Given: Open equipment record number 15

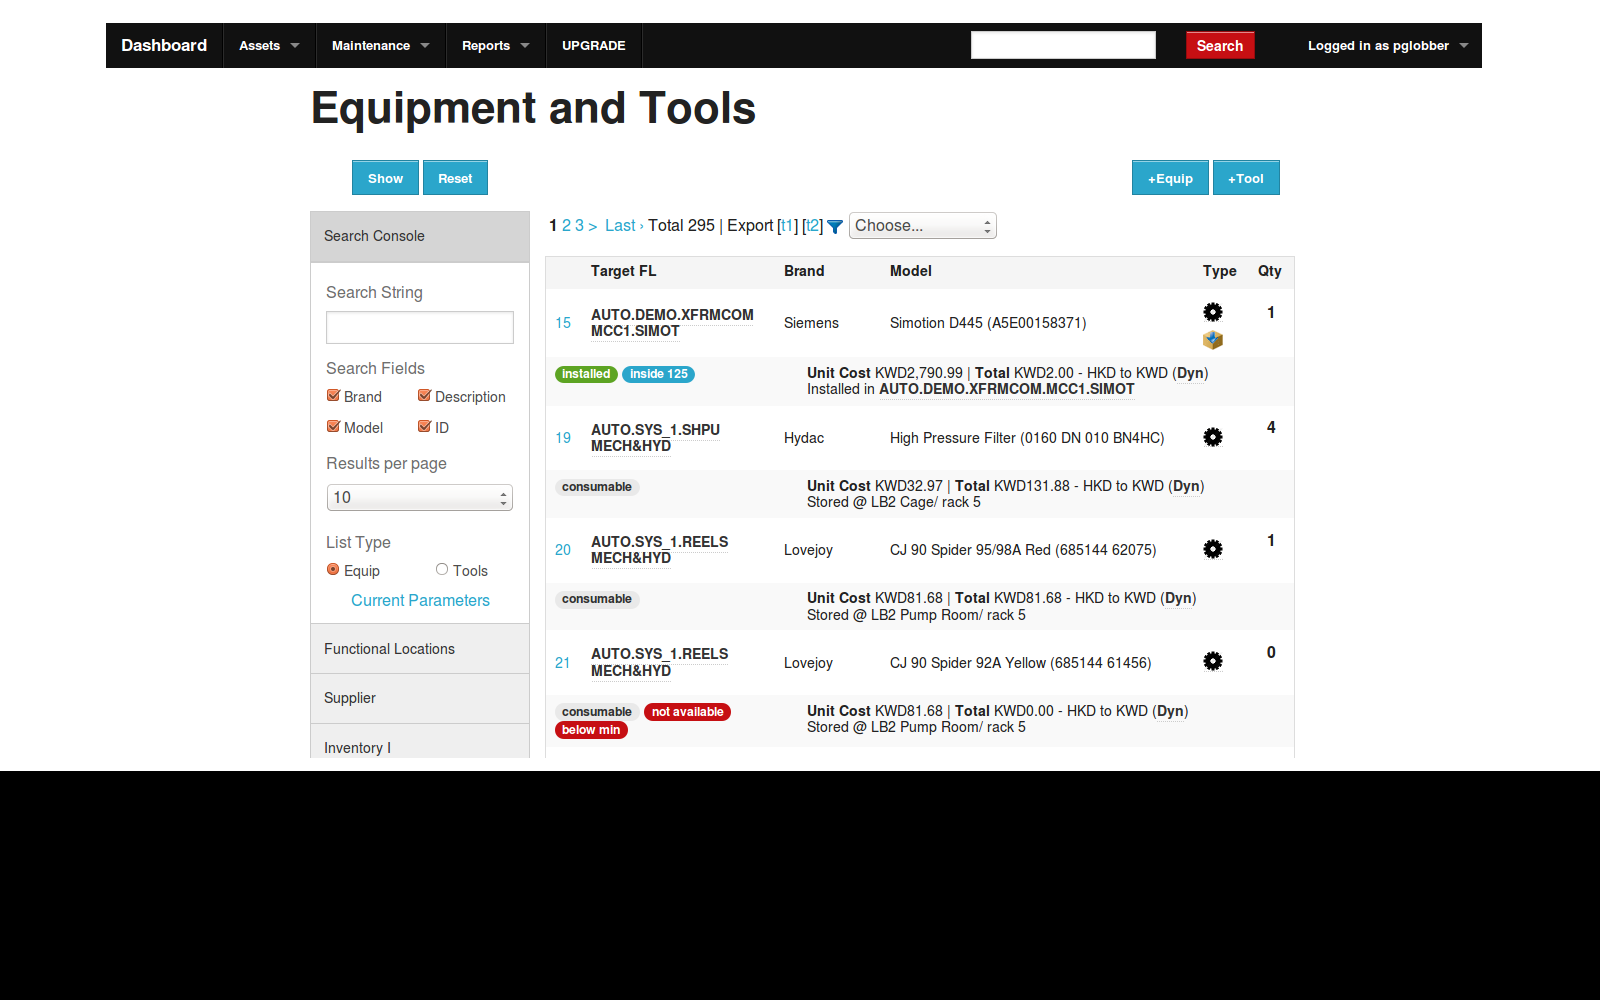Looking at the screenshot, I should tap(563, 323).
